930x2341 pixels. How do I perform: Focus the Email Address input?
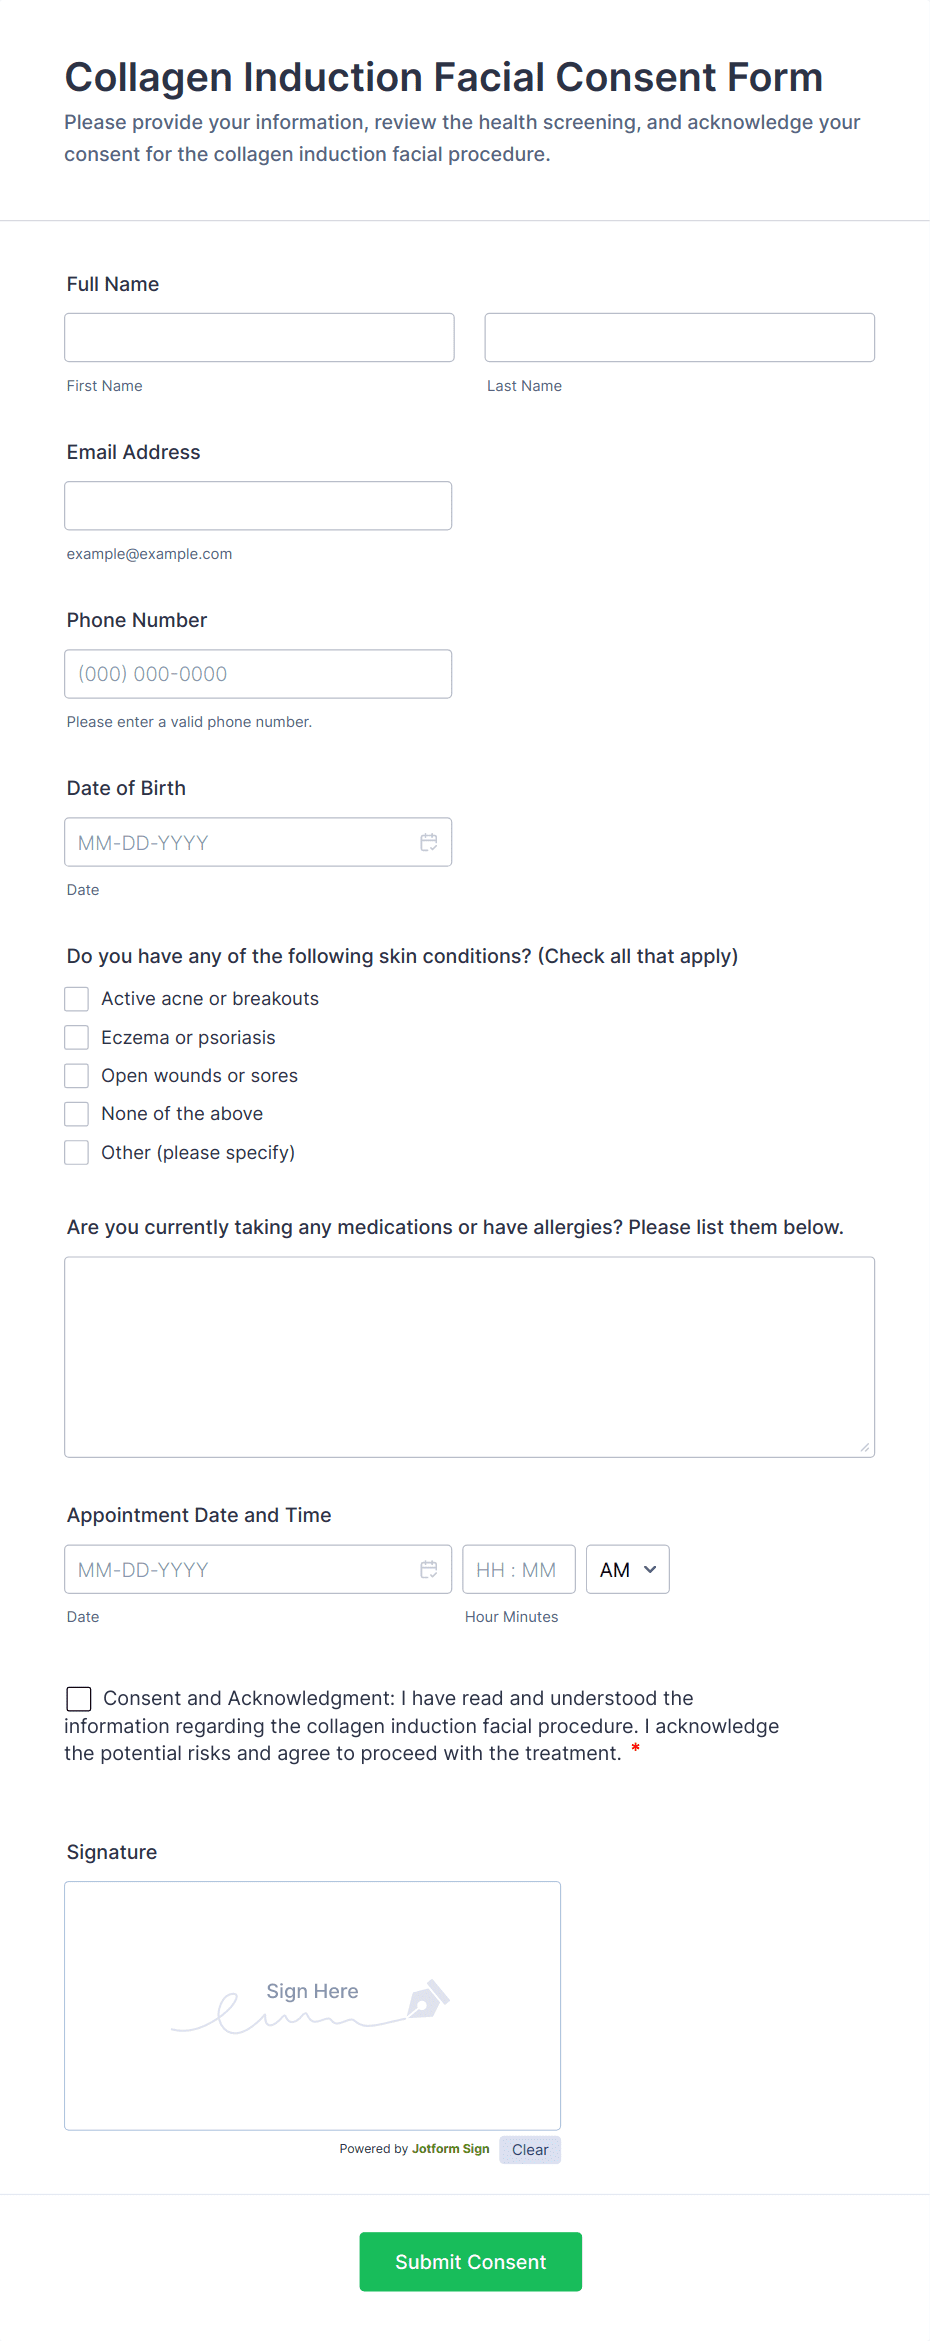[258, 506]
